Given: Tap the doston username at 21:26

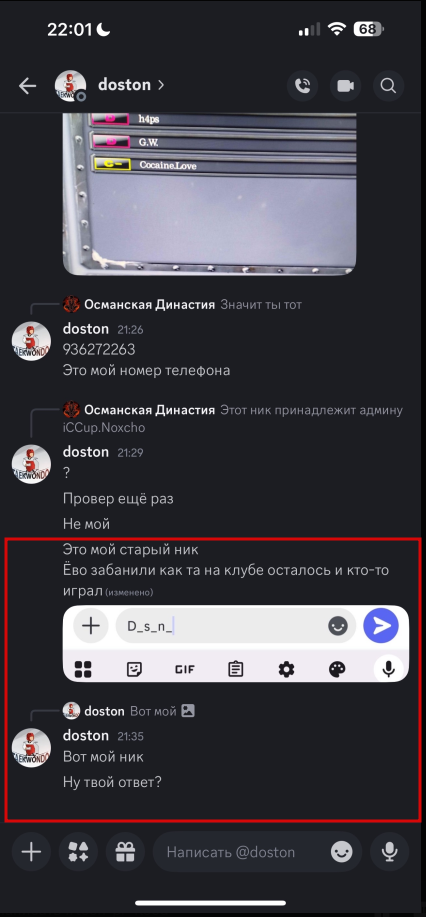Looking at the screenshot, I should [86, 329].
